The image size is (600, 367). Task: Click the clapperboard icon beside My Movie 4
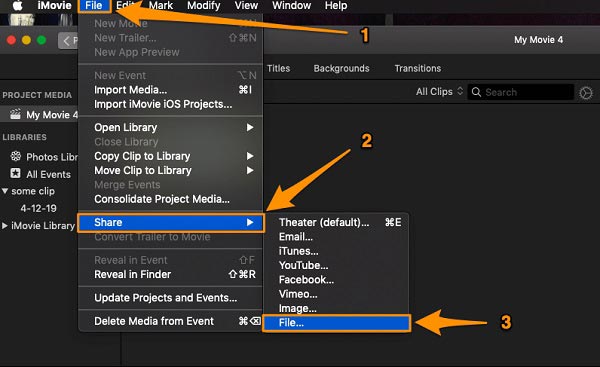(15, 114)
